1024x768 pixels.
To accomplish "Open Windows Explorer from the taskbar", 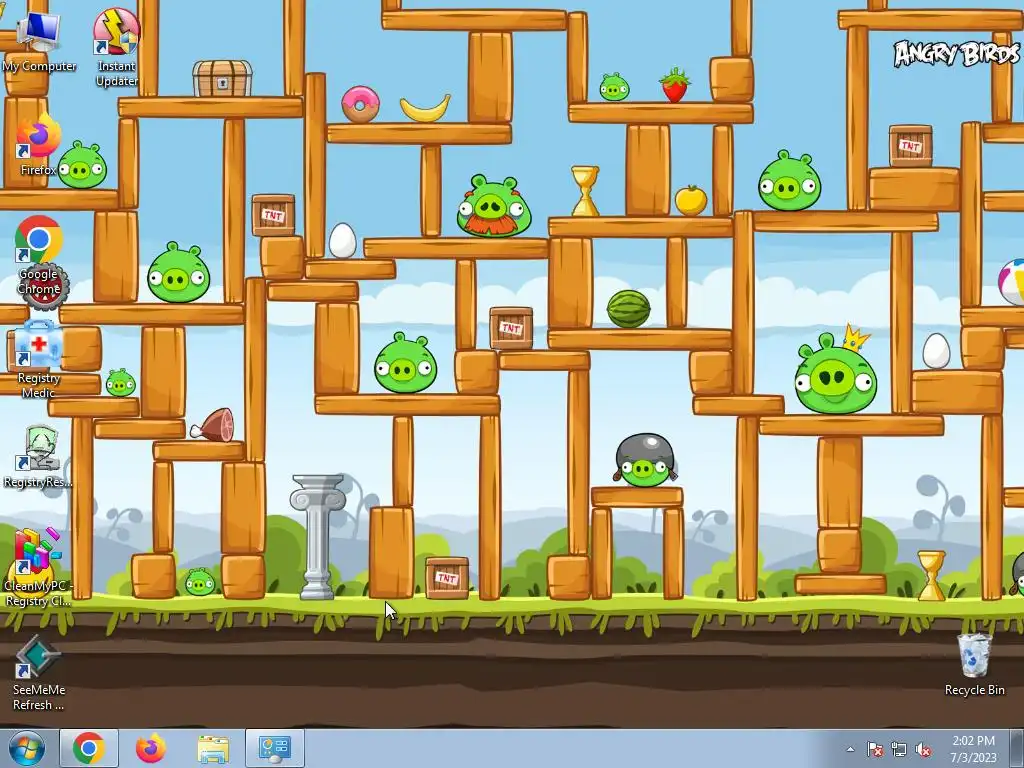I will pyautogui.click(x=213, y=748).
